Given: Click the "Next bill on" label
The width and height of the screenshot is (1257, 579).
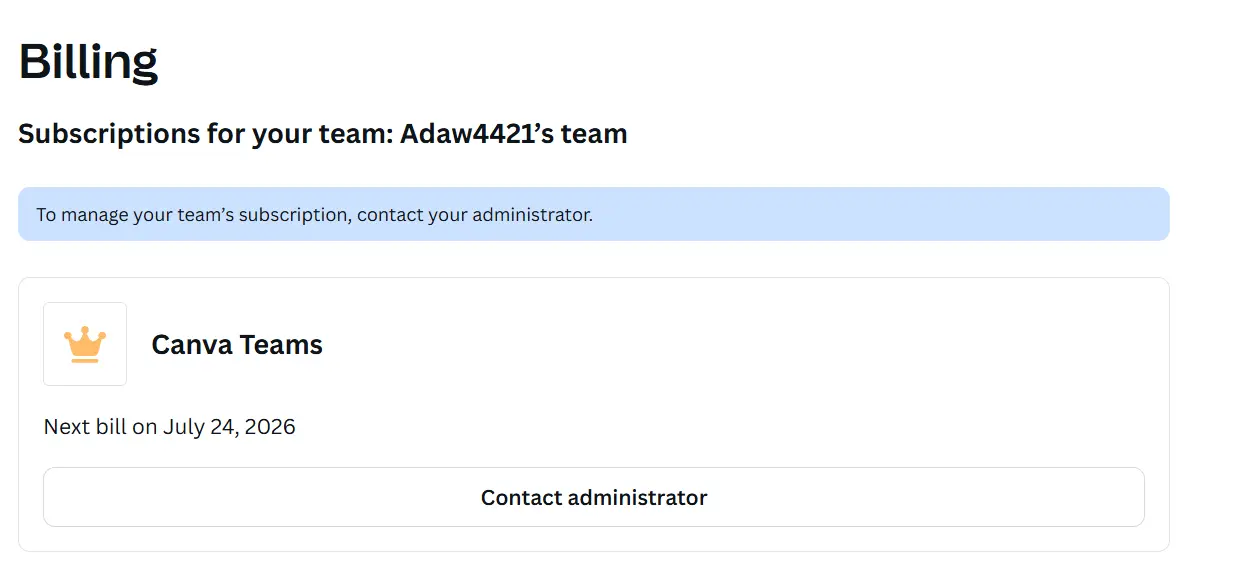Looking at the screenshot, I should tap(101, 427).
